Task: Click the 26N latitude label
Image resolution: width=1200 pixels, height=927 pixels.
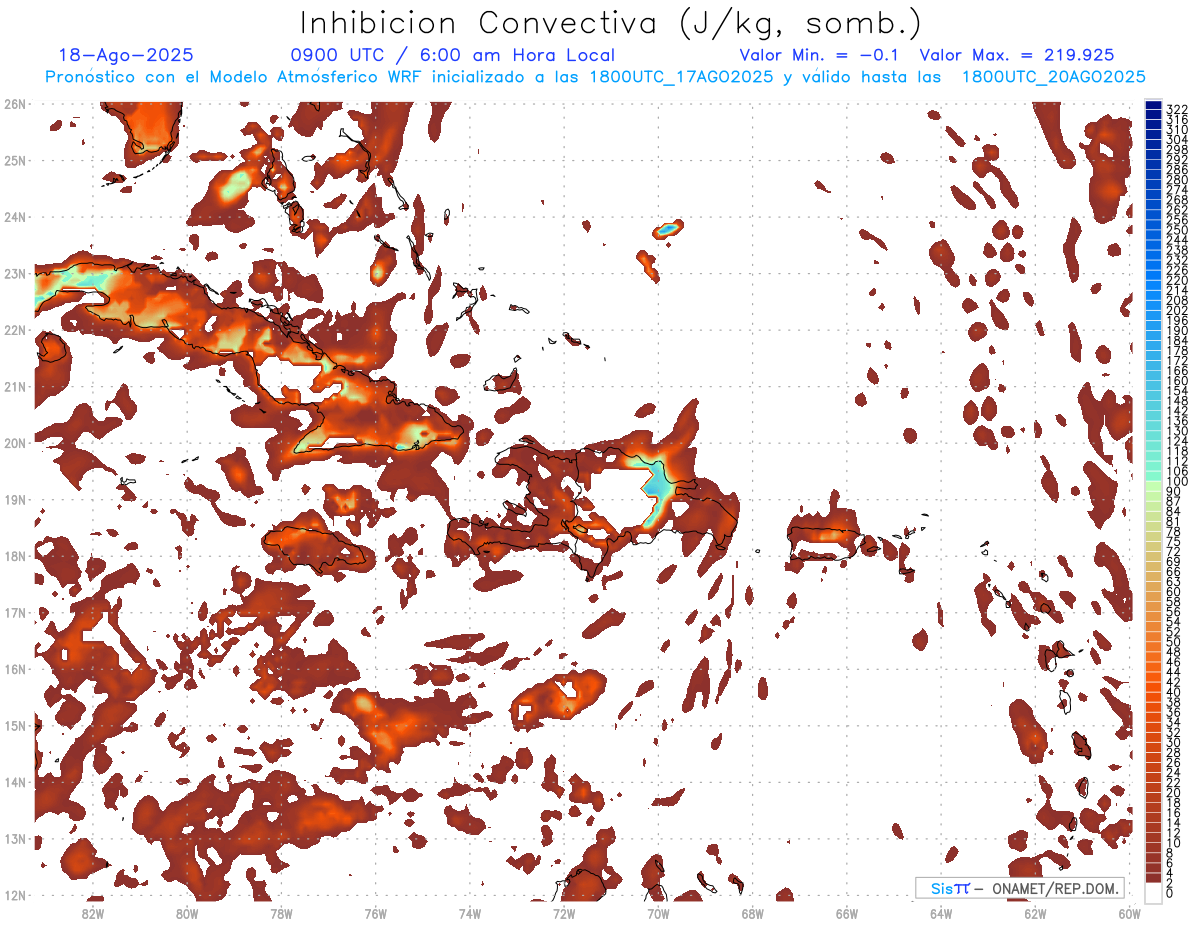Action: pyautogui.click(x=15, y=104)
